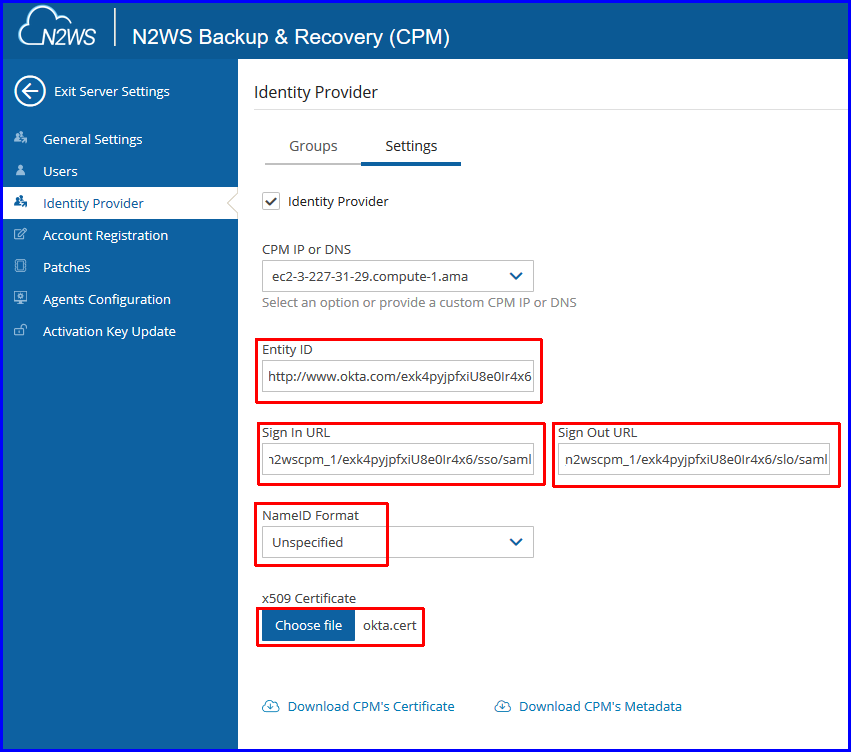This screenshot has height=752, width=851.
Task: Click the cloud icon beside Download CPM's Certificate
Action: click(270, 706)
